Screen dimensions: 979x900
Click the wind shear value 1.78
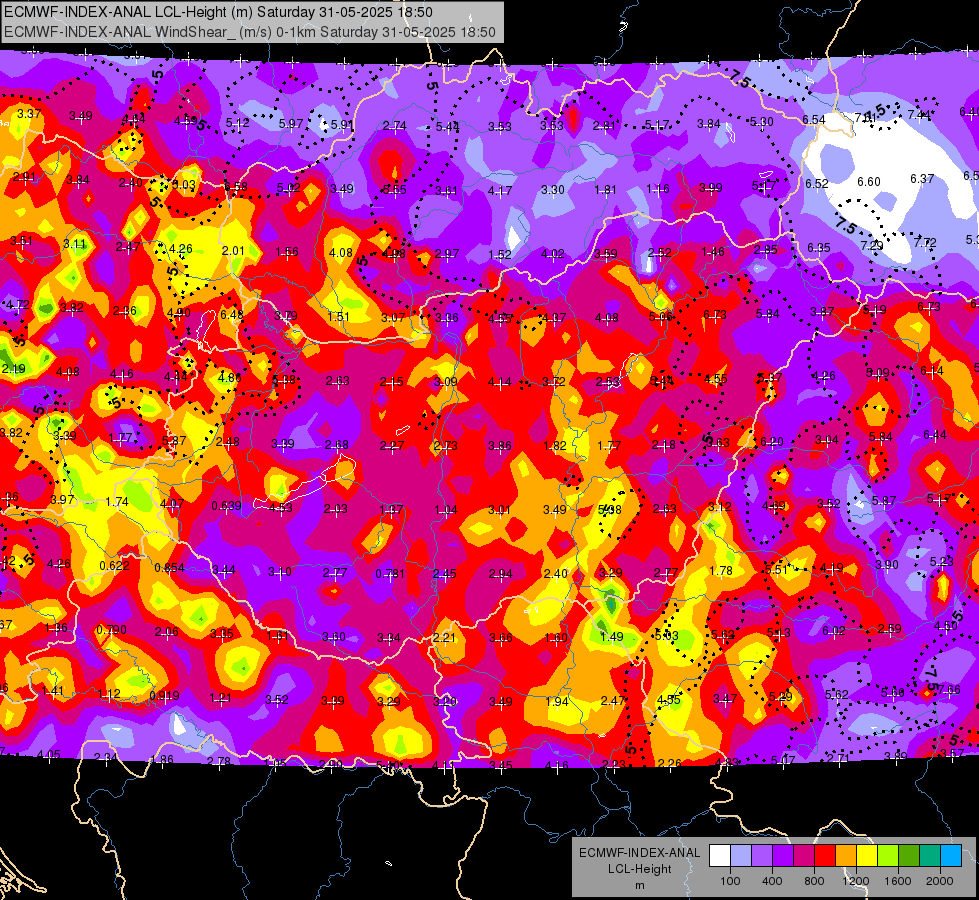721,570
